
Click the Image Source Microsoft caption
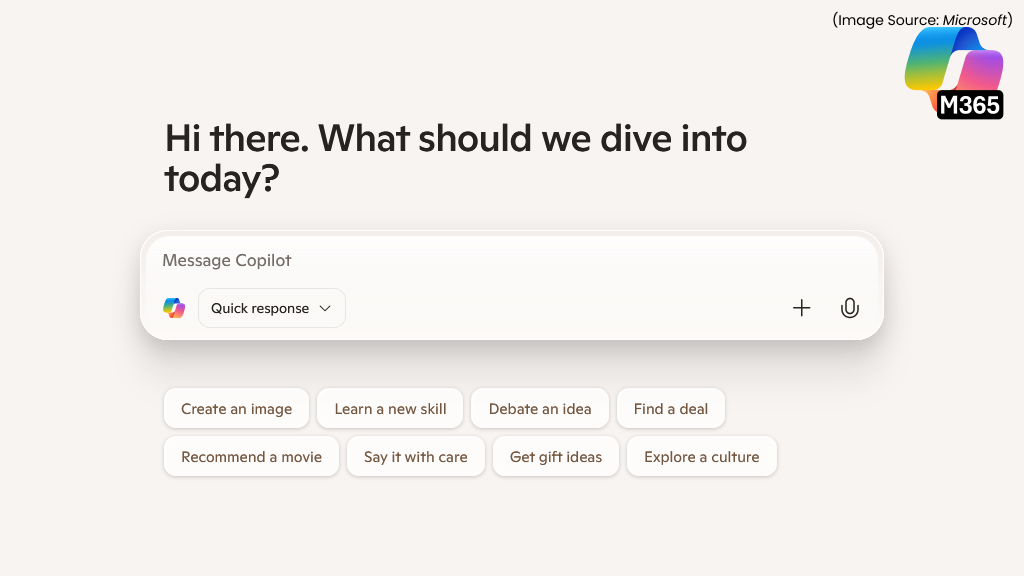pos(922,20)
